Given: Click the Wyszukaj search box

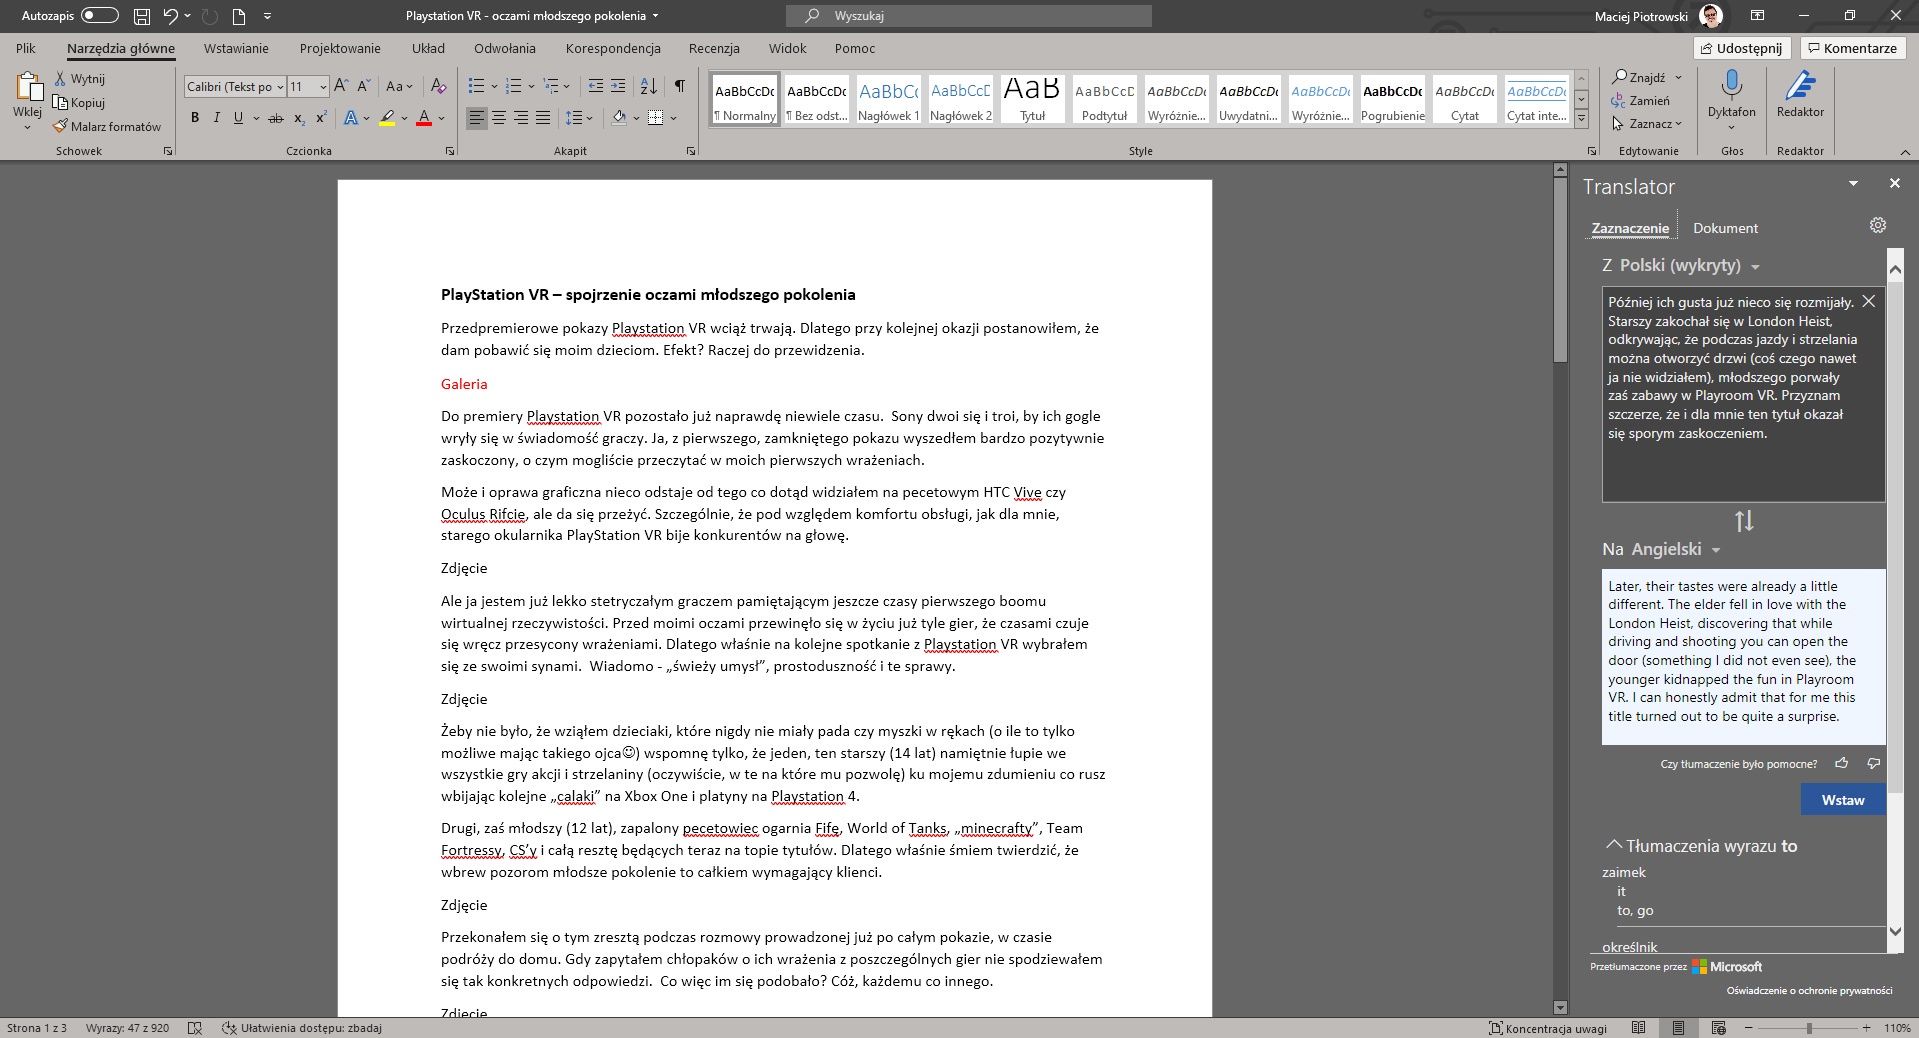Looking at the screenshot, I should [969, 16].
